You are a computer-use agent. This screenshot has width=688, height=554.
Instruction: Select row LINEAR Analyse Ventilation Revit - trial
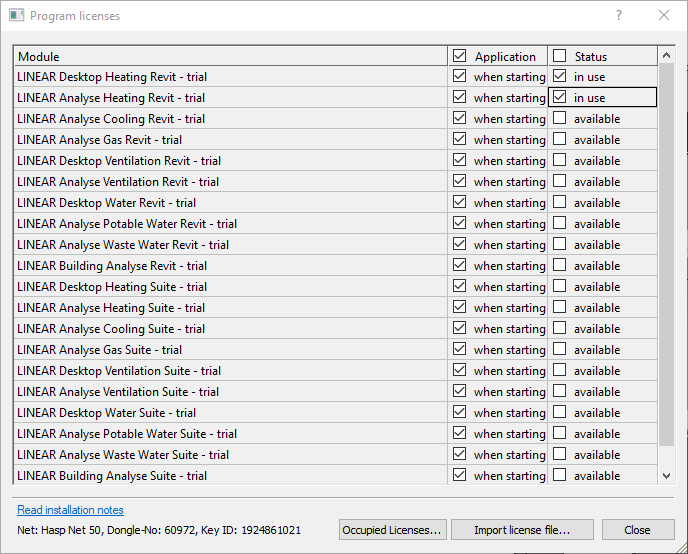point(336,182)
